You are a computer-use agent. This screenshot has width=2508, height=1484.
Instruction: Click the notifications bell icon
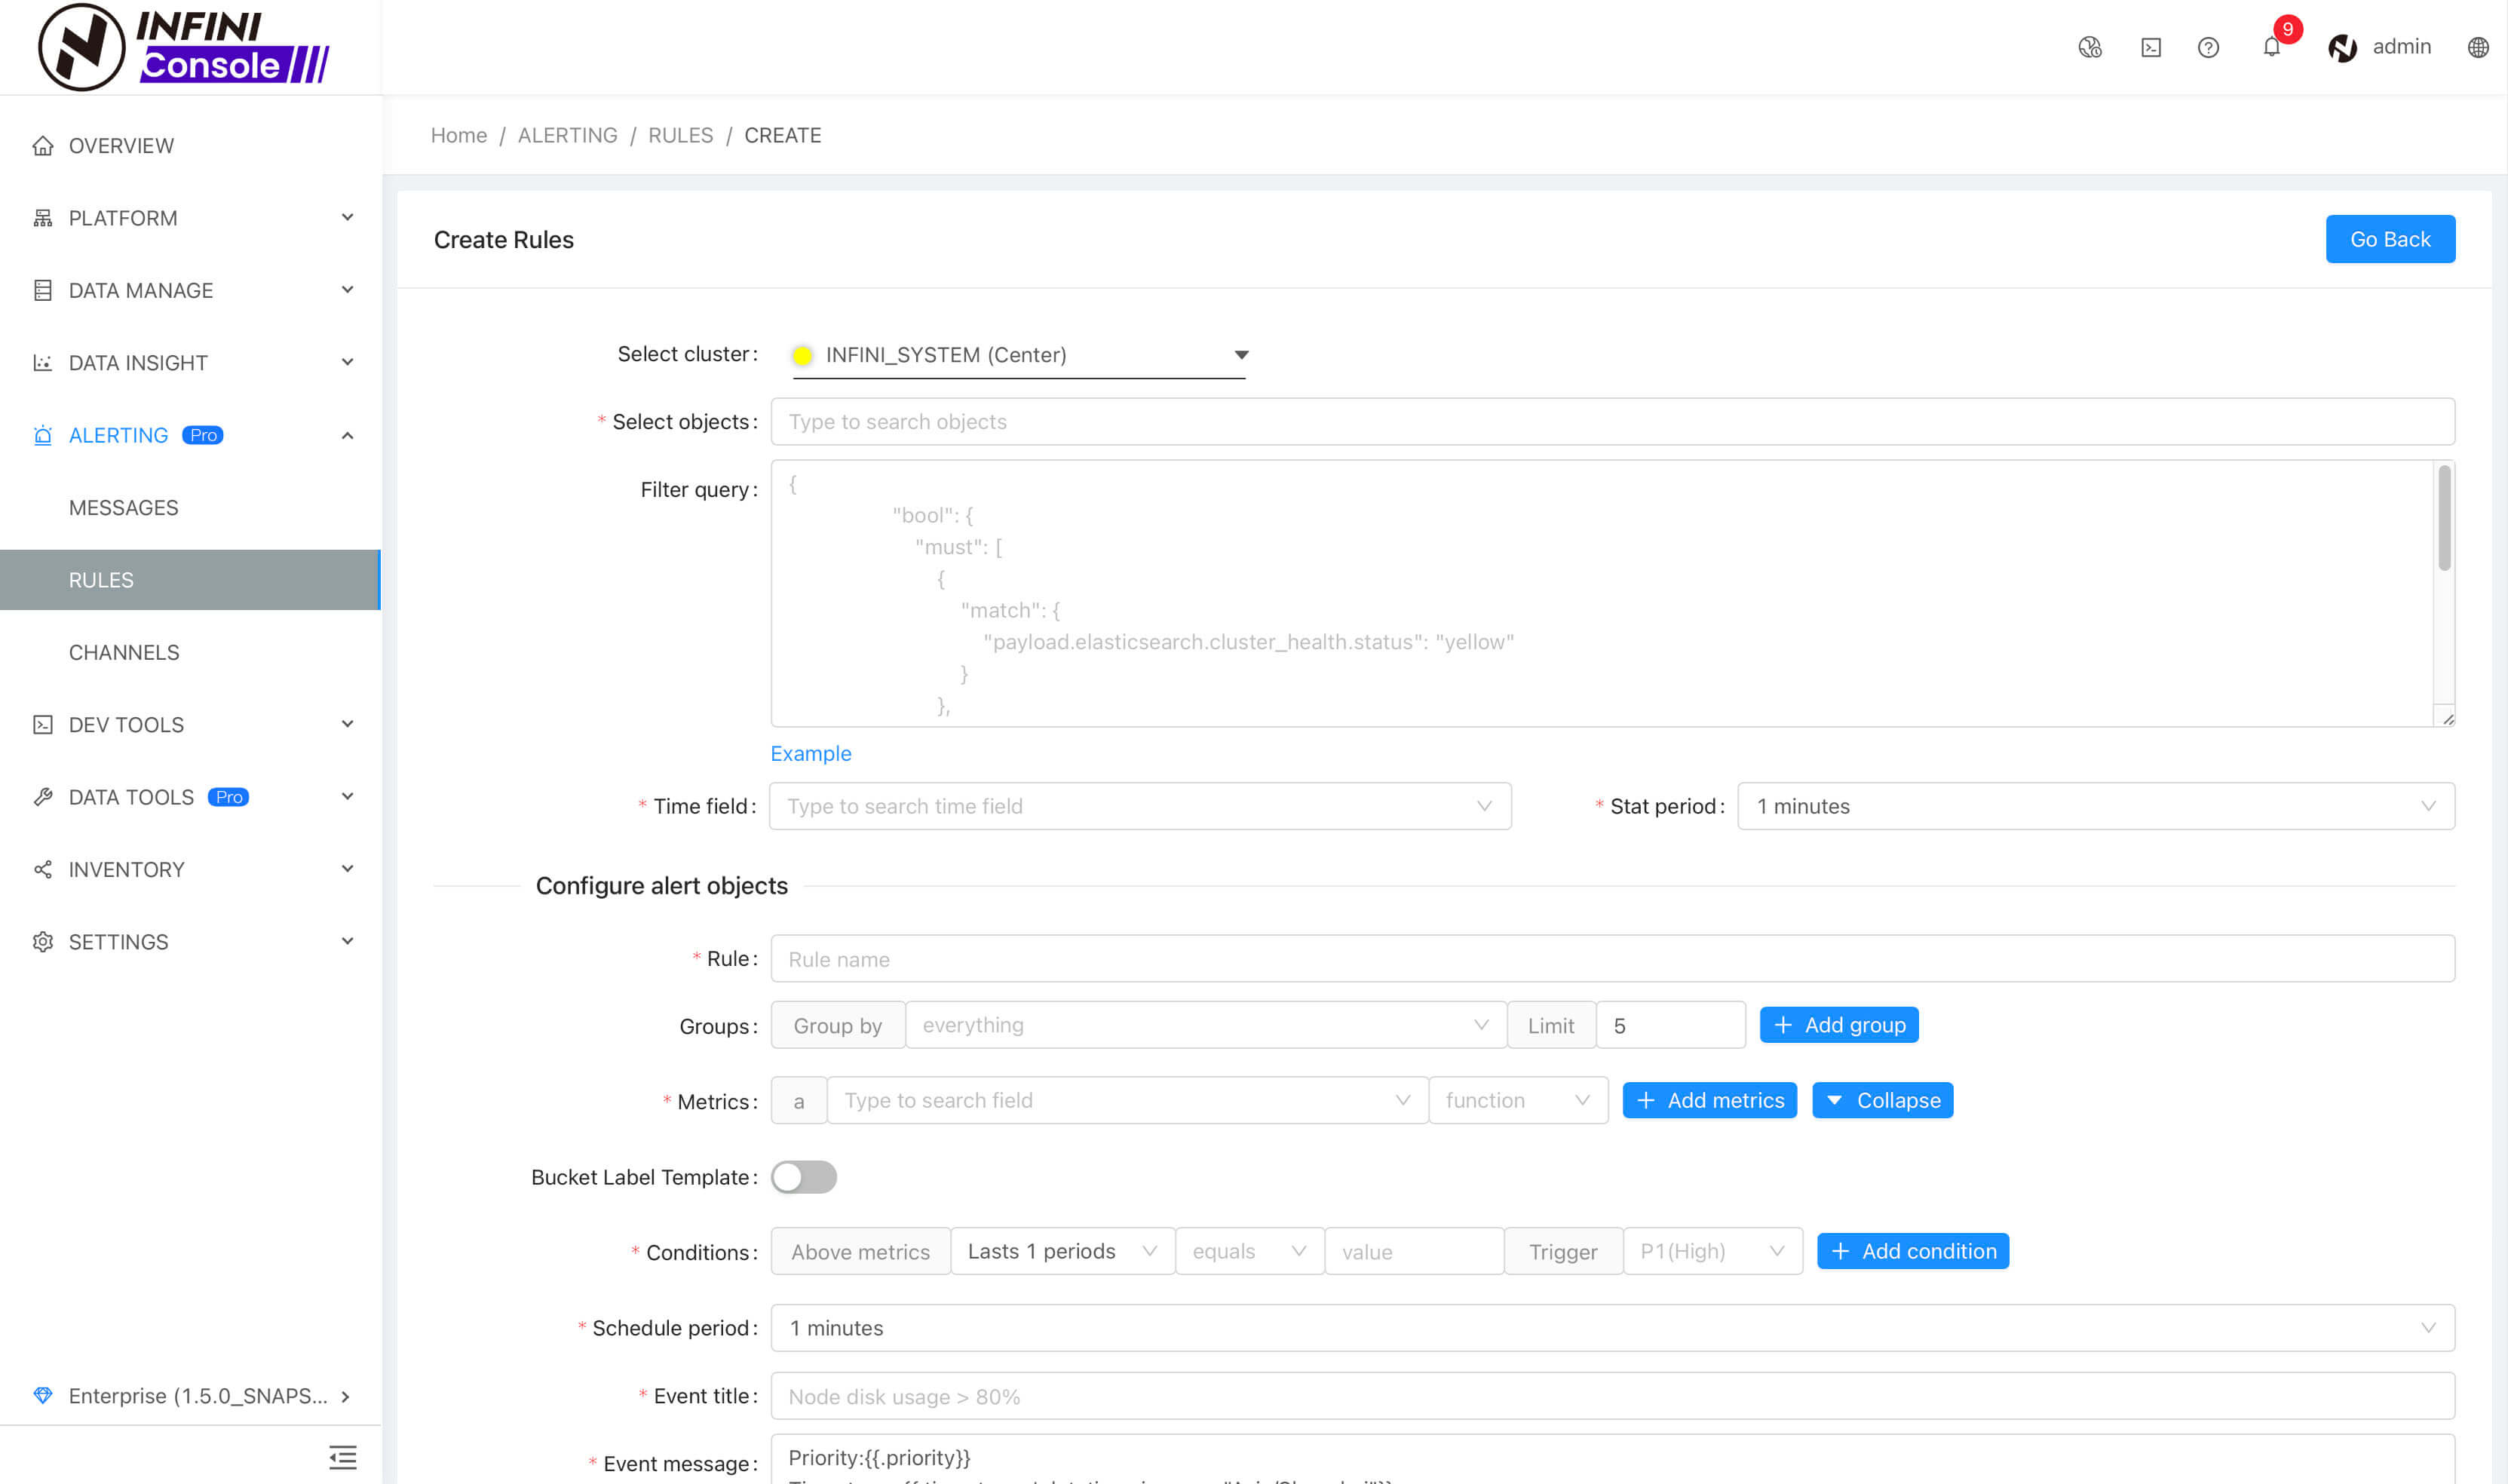click(2273, 46)
